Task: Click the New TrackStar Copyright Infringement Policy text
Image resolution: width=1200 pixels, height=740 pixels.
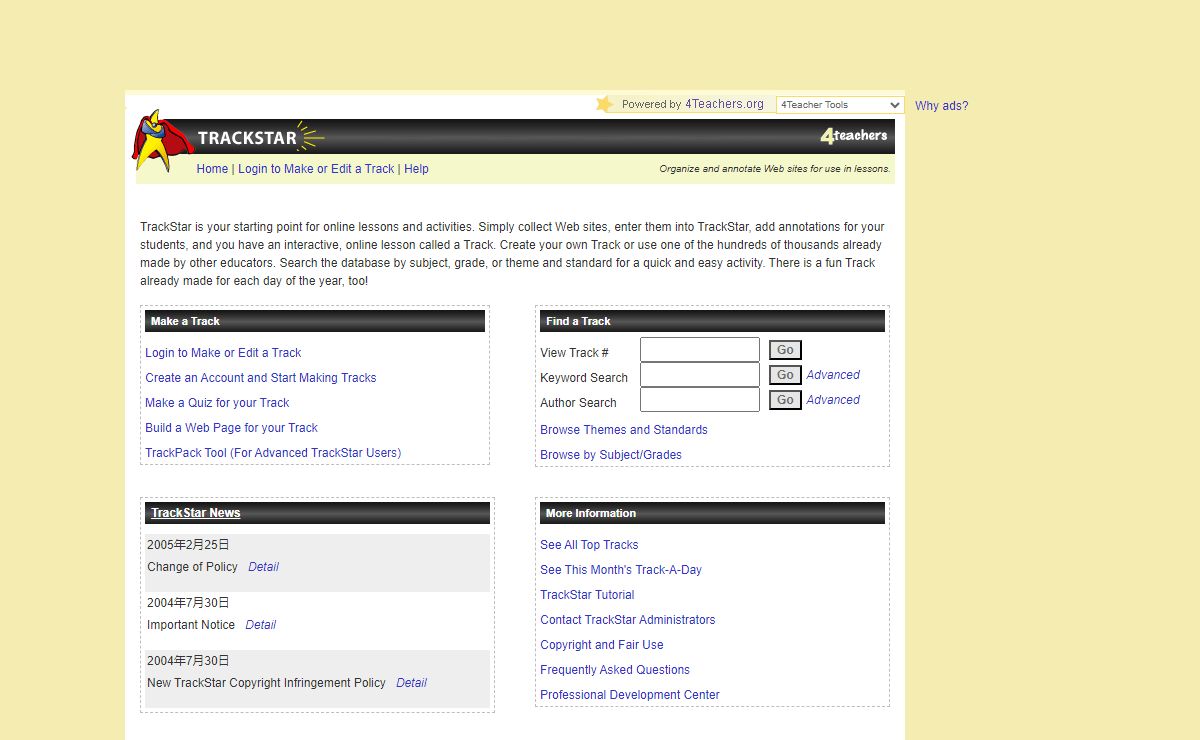Action: (266, 683)
